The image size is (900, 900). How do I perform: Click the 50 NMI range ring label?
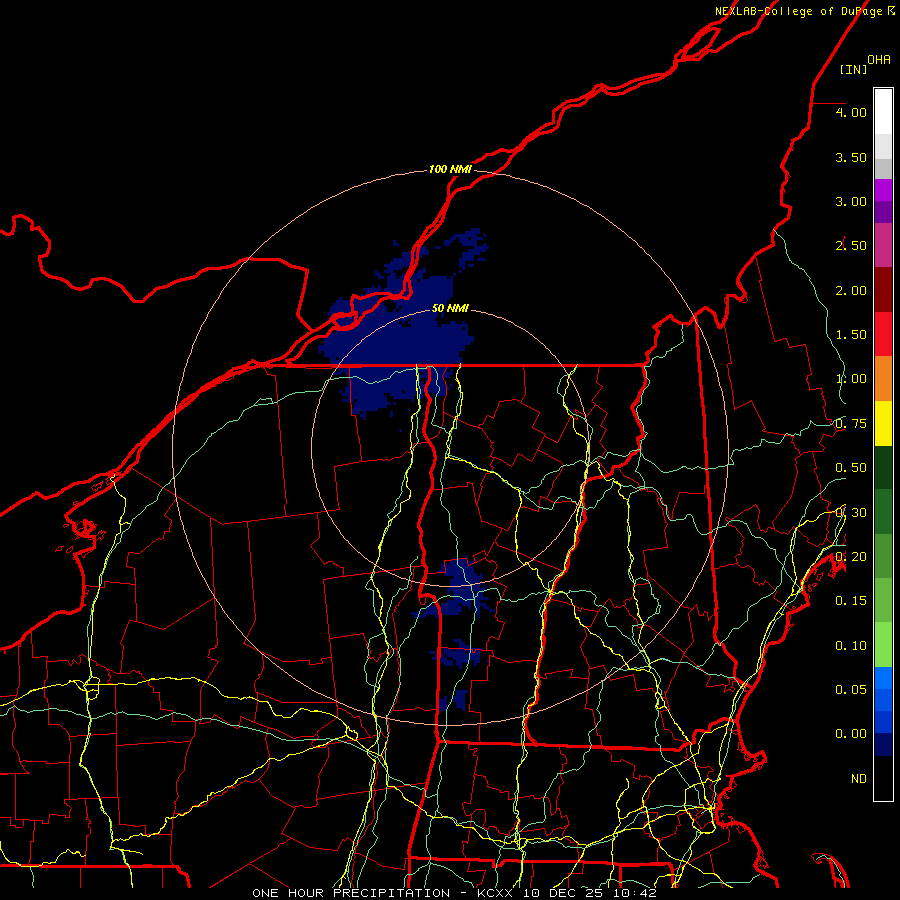pyautogui.click(x=450, y=308)
